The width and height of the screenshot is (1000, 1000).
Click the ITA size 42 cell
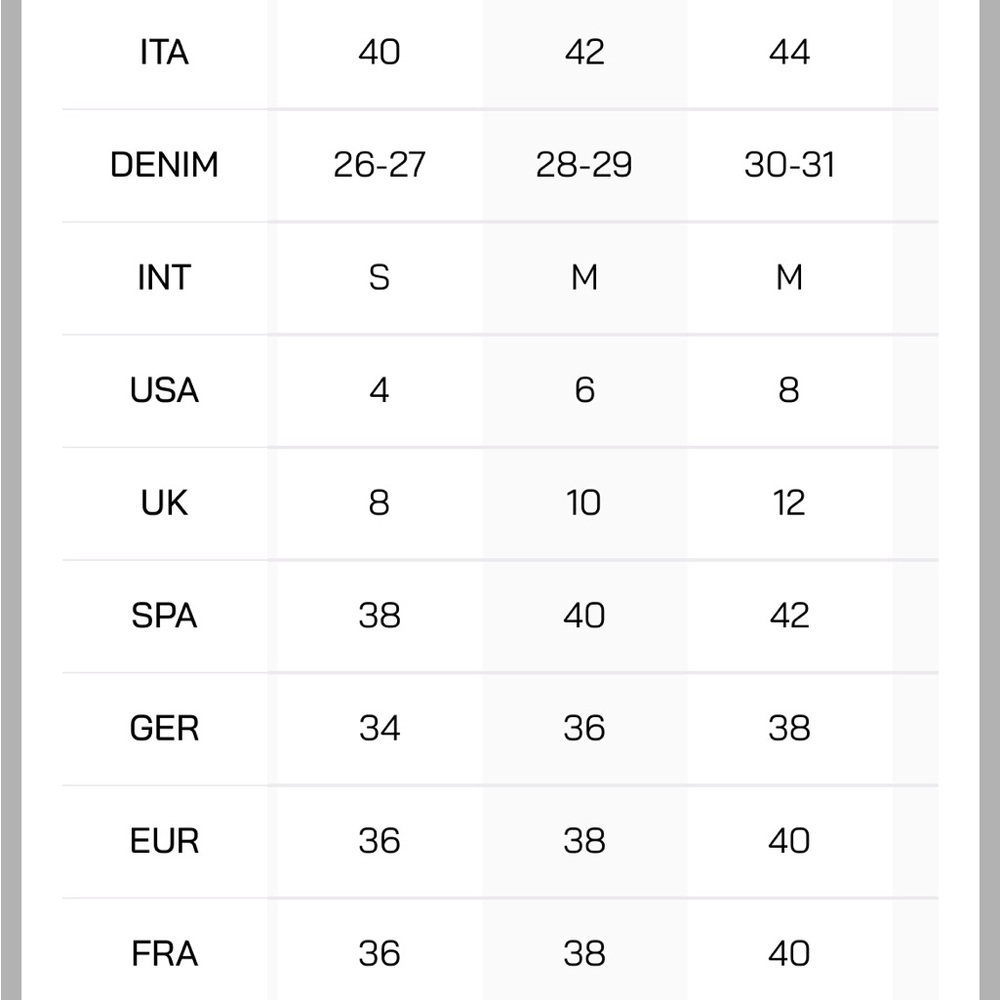[584, 52]
